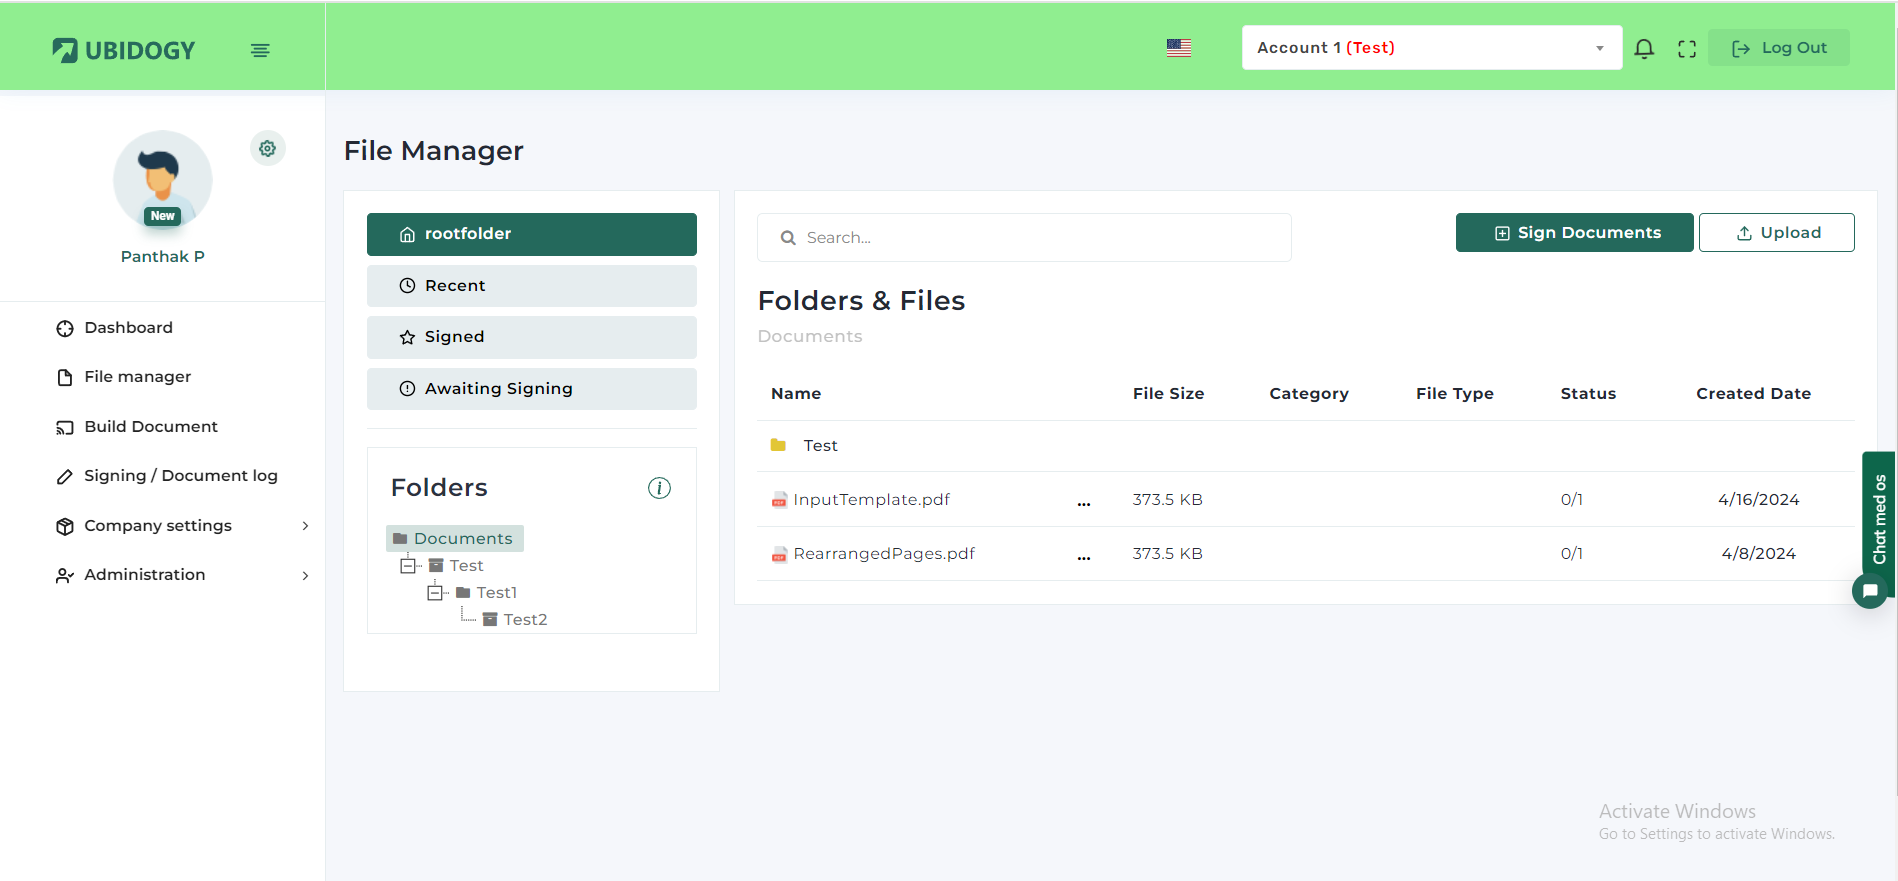The height and width of the screenshot is (881, 1898).
Task: Click the Folders info icon
Action: pos(659,488)
